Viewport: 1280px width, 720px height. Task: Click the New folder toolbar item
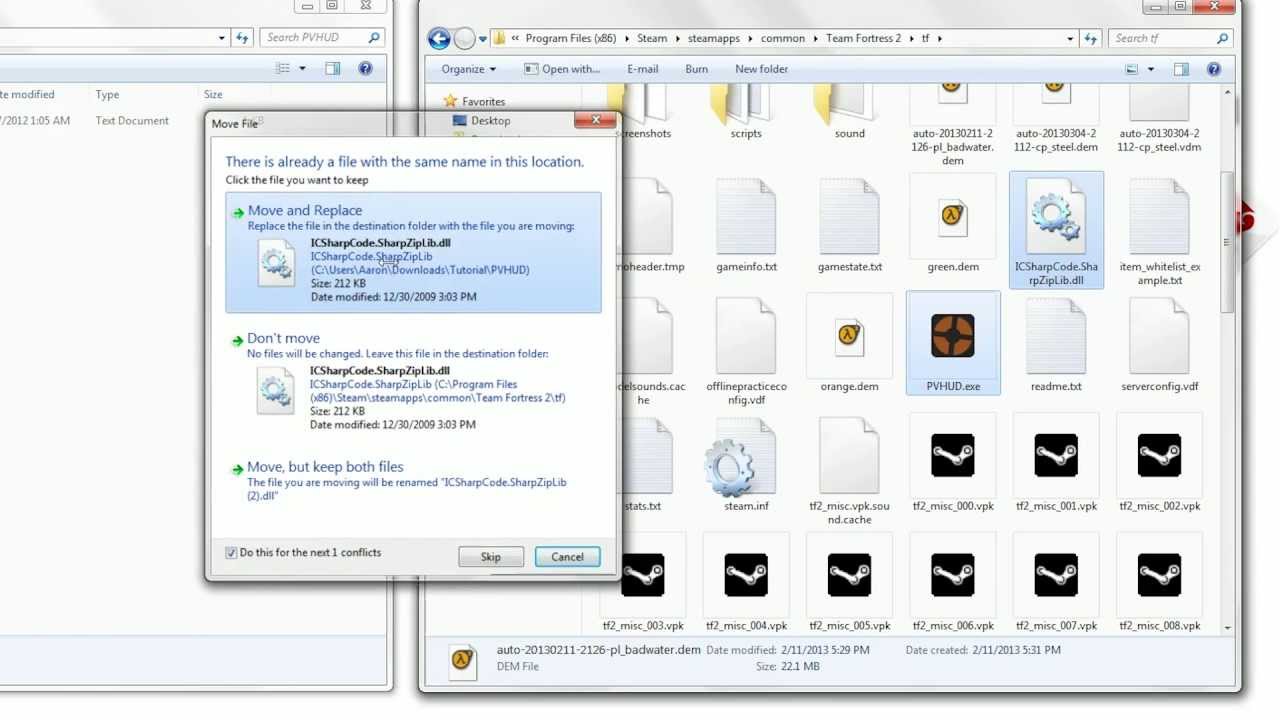point(762,69)
